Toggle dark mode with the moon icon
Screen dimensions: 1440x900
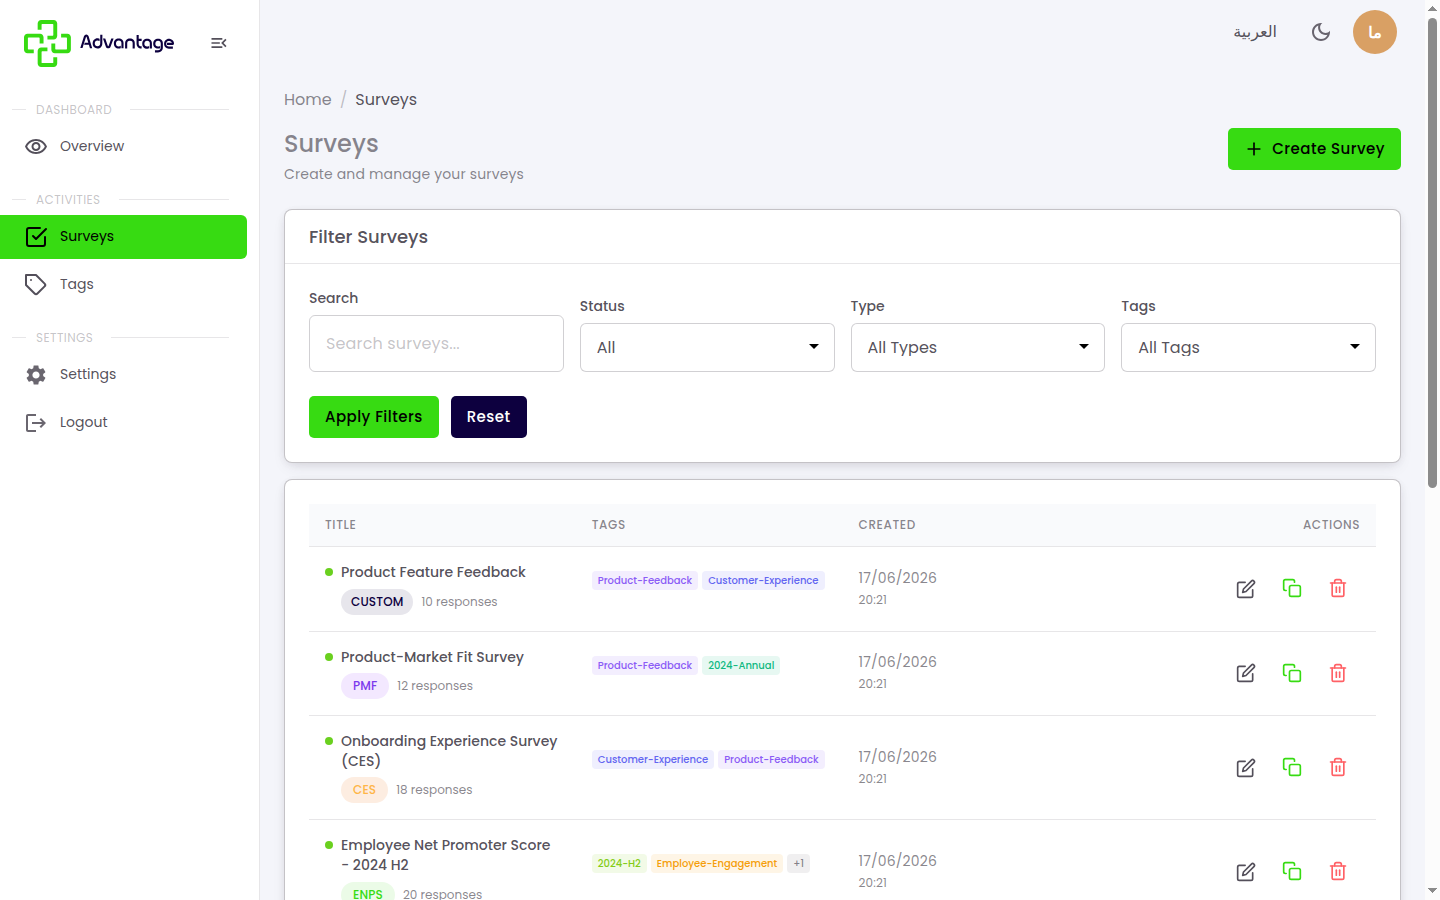(1321, 32)
